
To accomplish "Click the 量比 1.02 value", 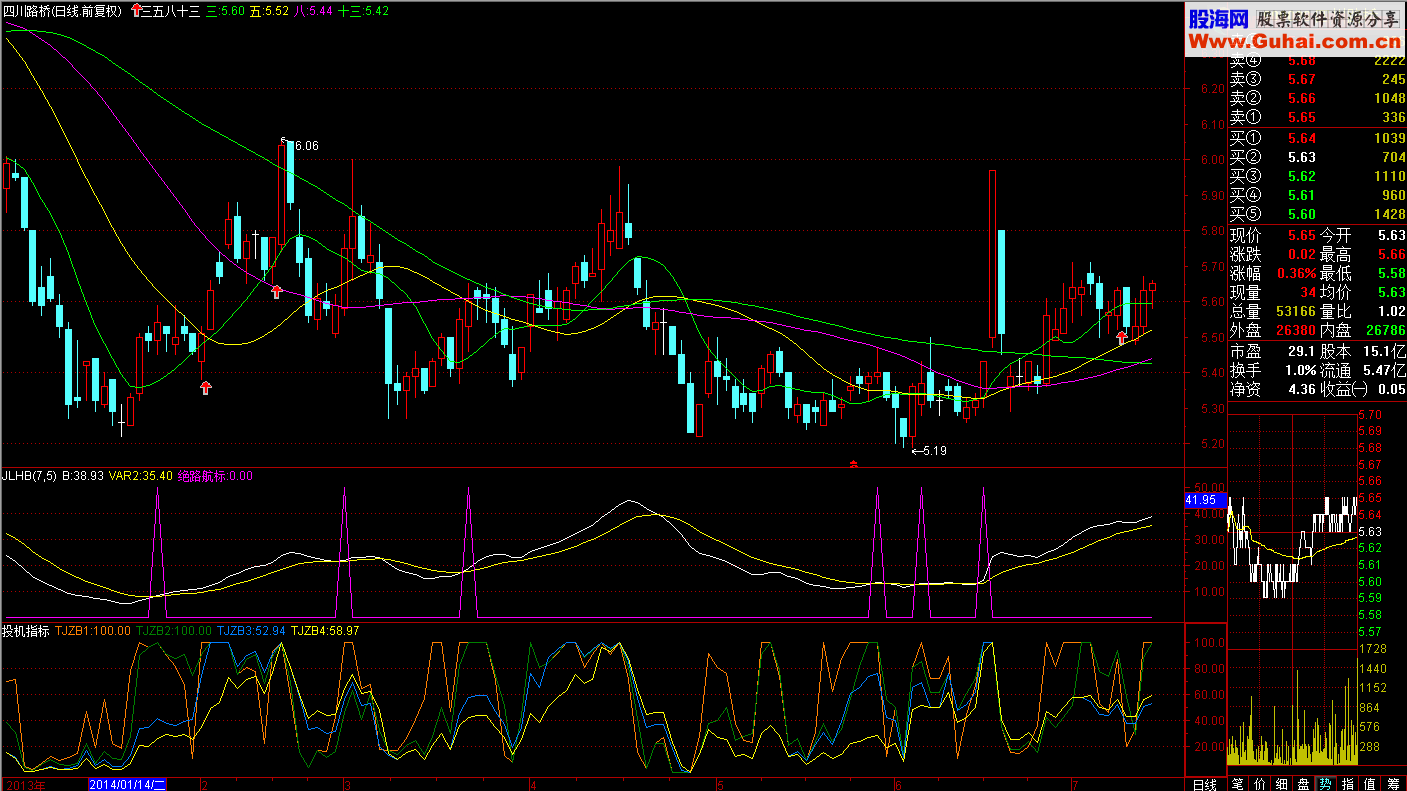I will [1391, 312].
